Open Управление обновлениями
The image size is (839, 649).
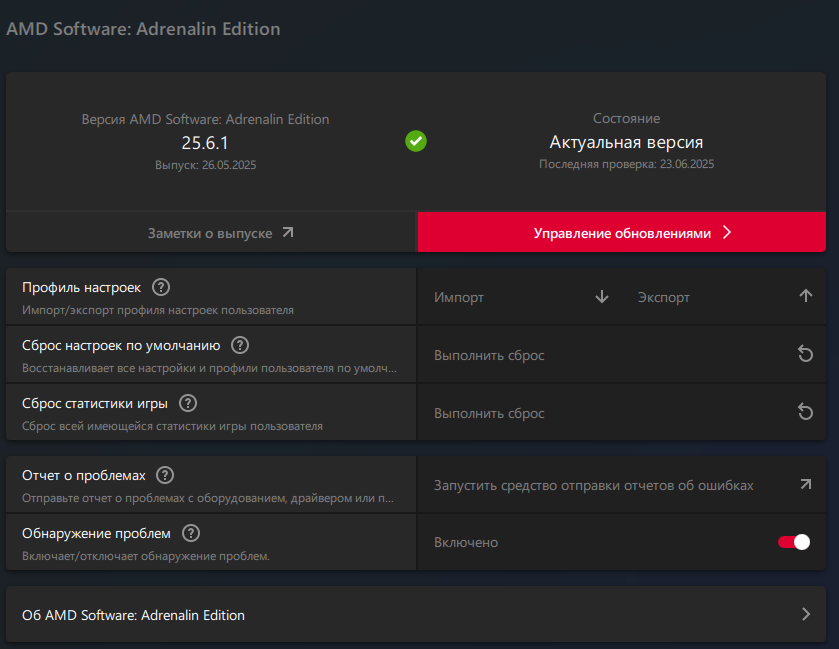click(622, 232)
